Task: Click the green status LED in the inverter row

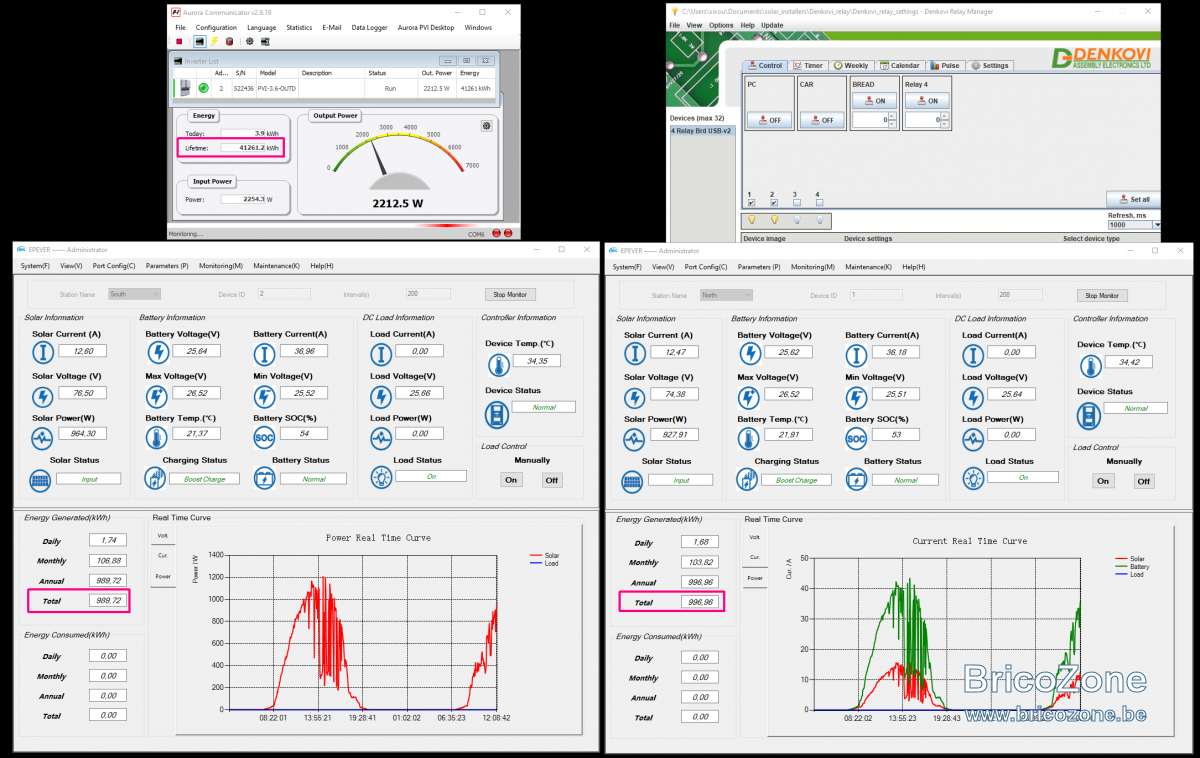Action: point(203,88)
